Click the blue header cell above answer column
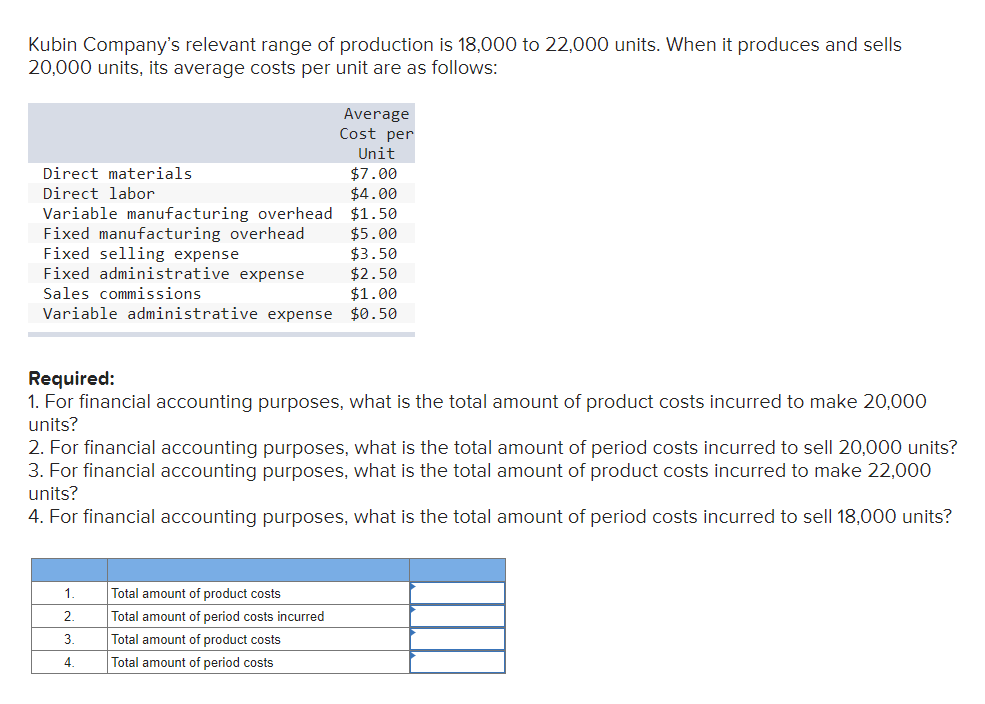The height and width of the screenshot is (704, 985). point(457,569)
